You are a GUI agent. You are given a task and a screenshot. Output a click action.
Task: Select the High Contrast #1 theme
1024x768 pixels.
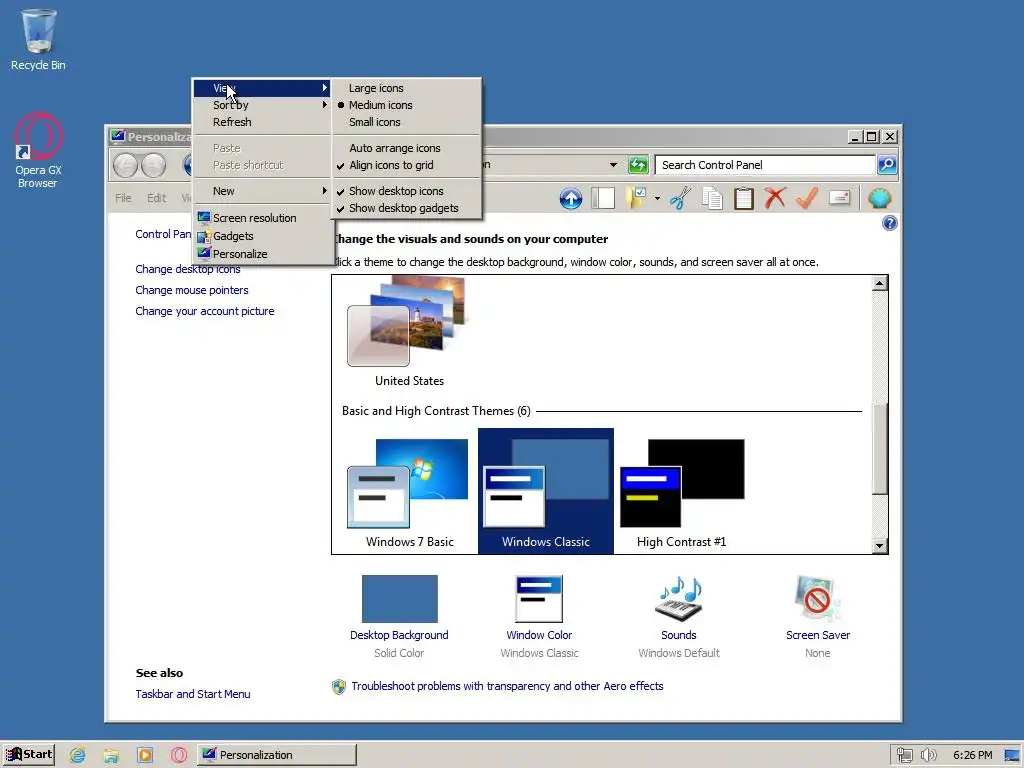(681, 493)
